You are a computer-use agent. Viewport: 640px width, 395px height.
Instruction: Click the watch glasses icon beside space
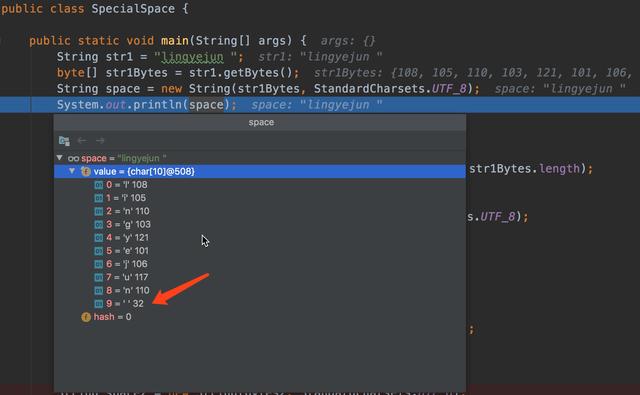pos(73,158)
